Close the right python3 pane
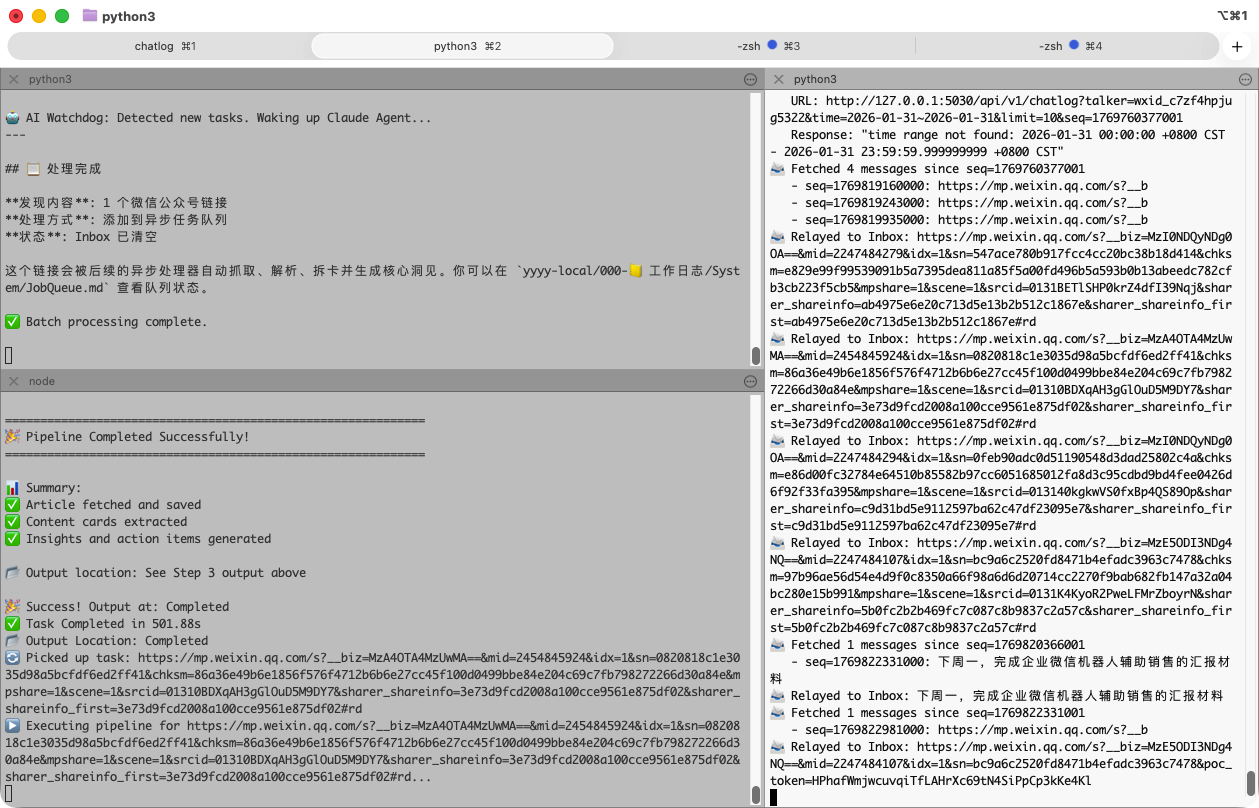1259x808 pixels. coord(779,79)
